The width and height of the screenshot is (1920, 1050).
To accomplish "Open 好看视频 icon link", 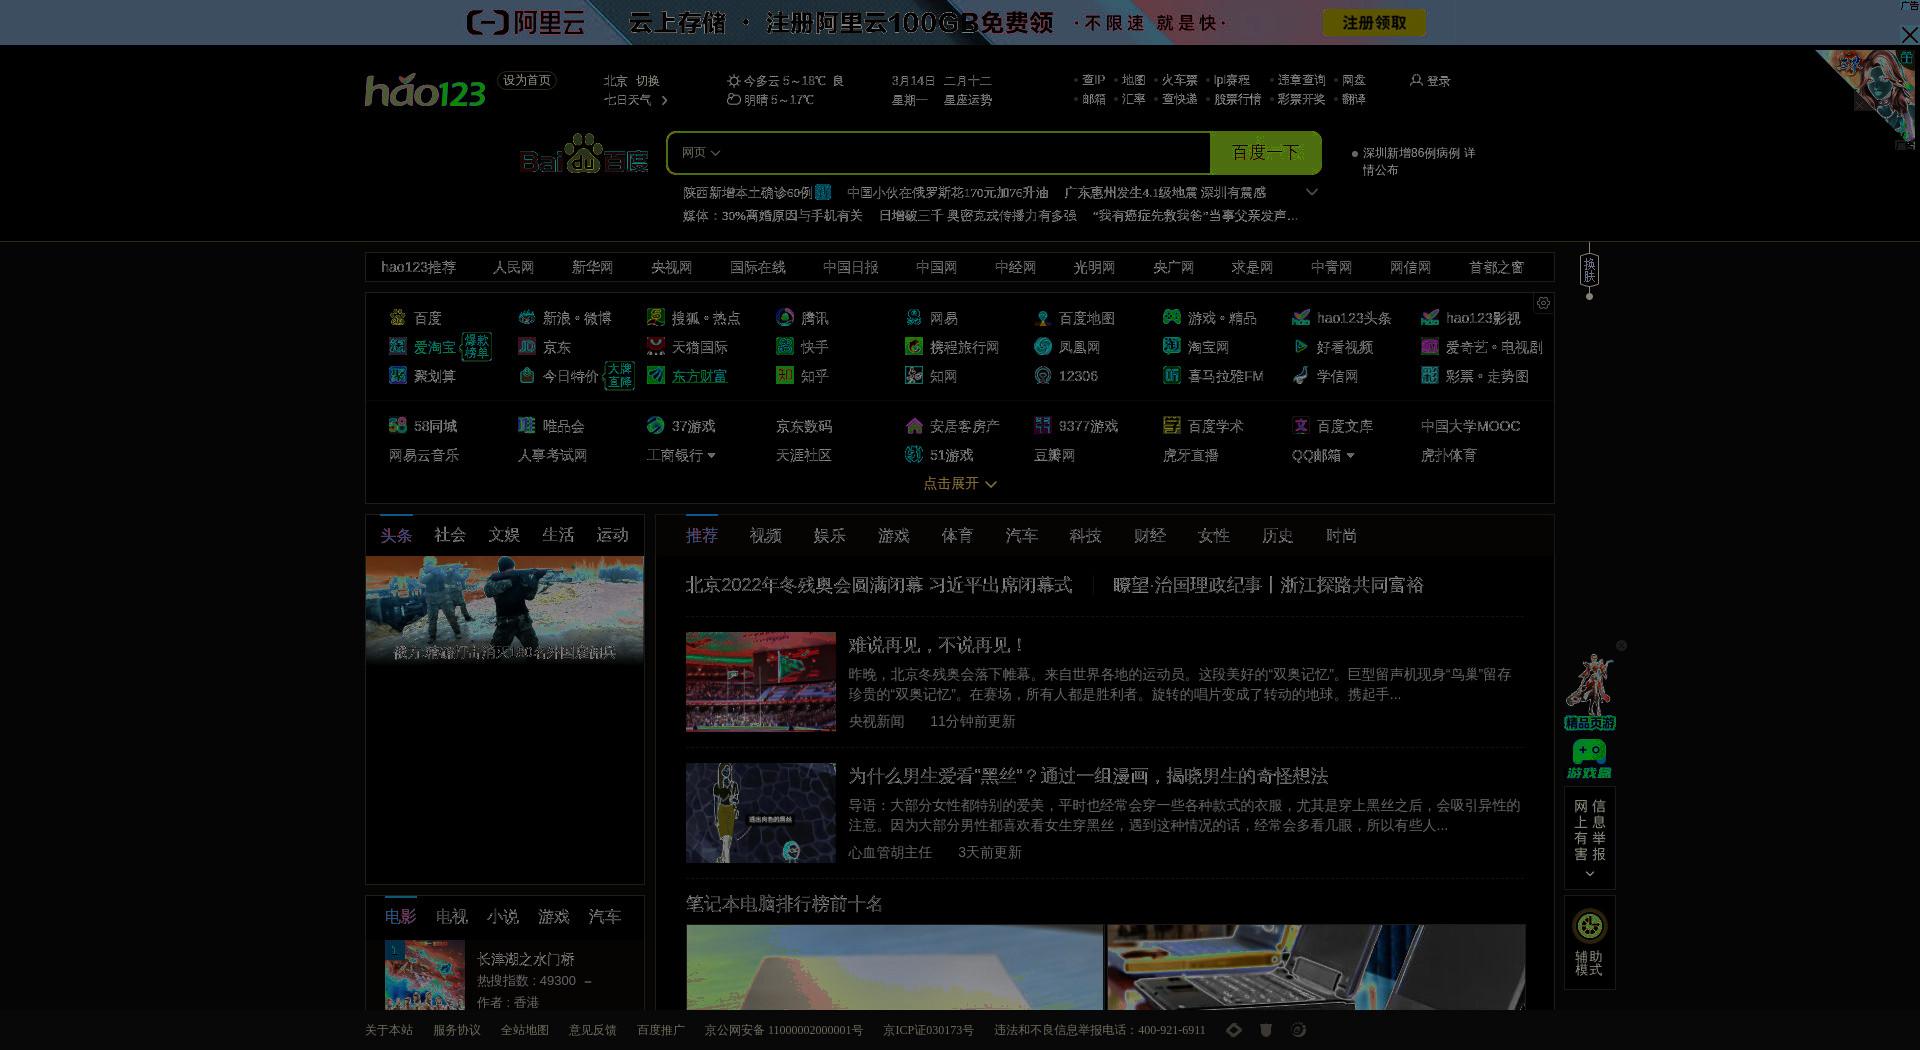I will coord(1301,347).
